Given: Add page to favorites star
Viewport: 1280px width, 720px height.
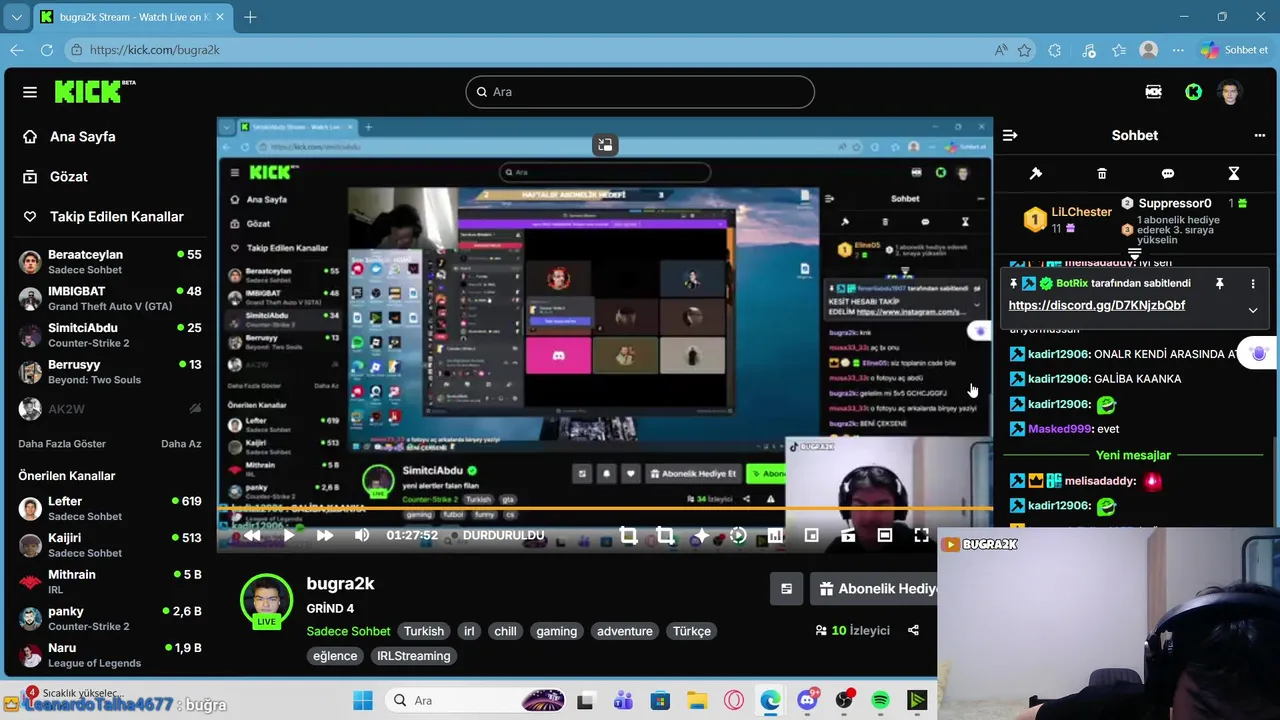Looking at the screenshot, I should click(x=1025, y=50).
